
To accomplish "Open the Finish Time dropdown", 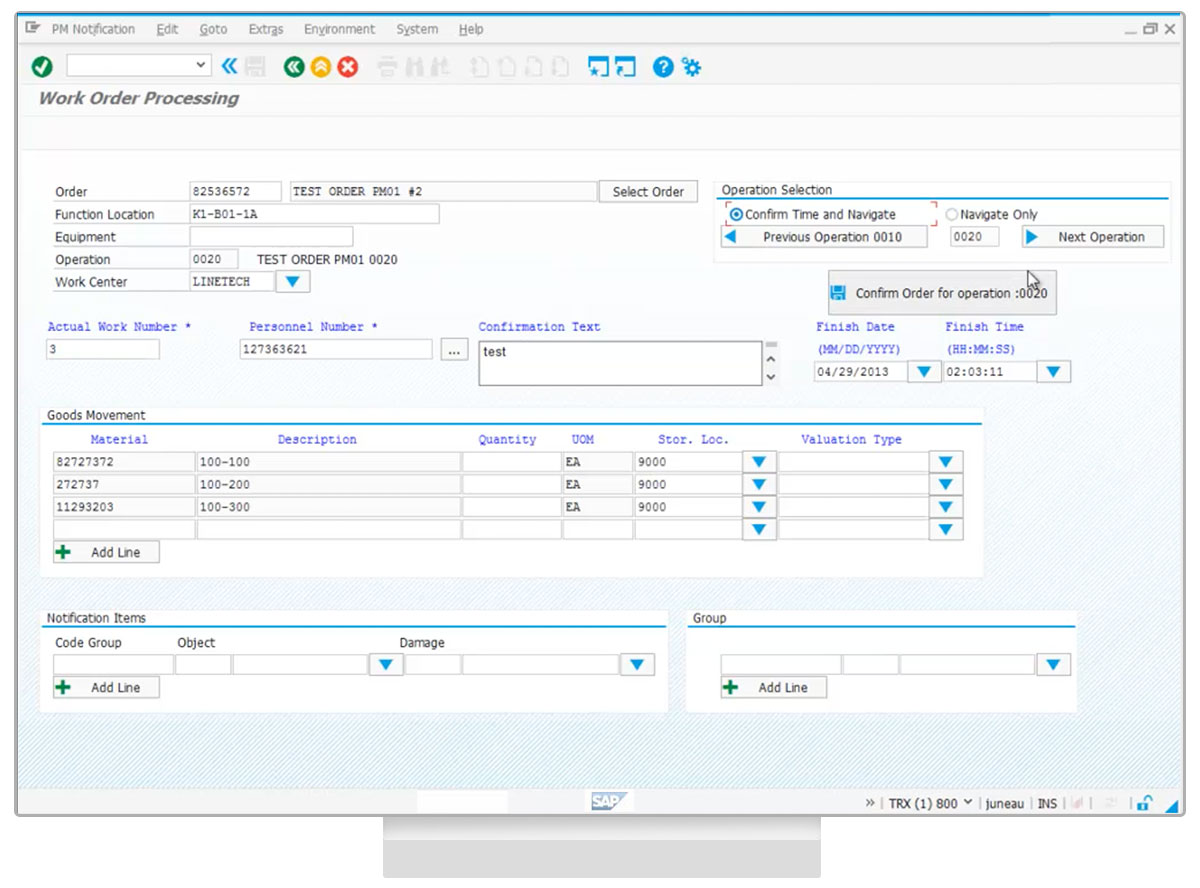I will [1052, 372].
